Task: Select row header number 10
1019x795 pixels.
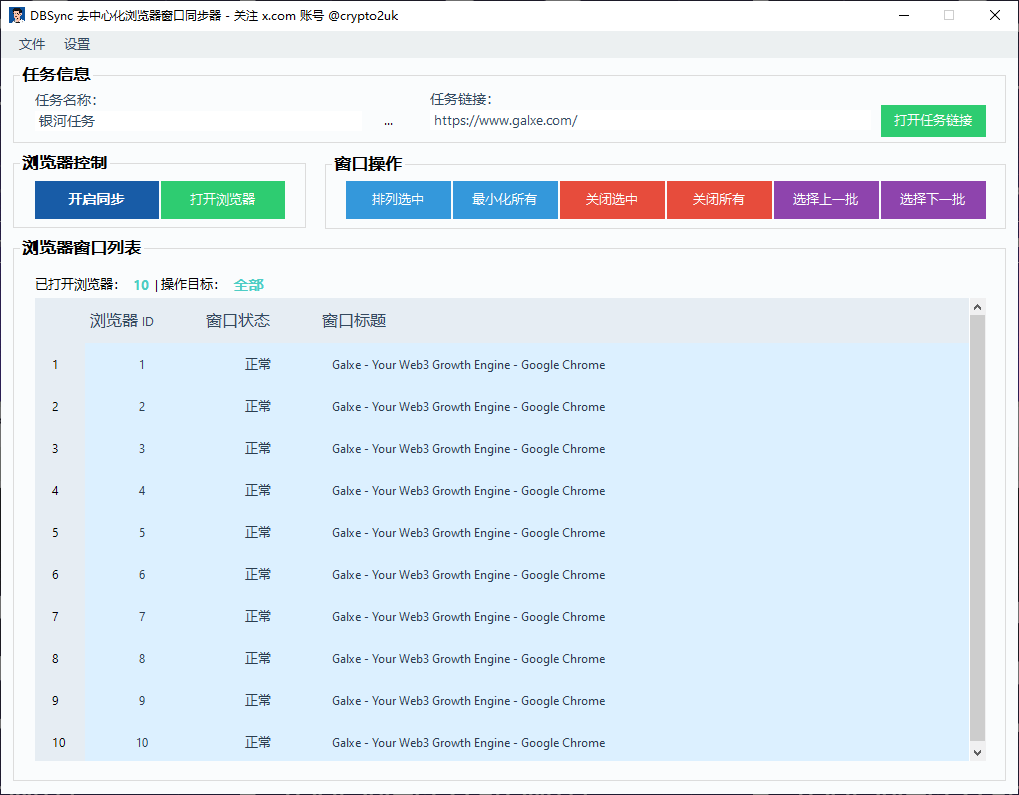Action: (59, 742)
